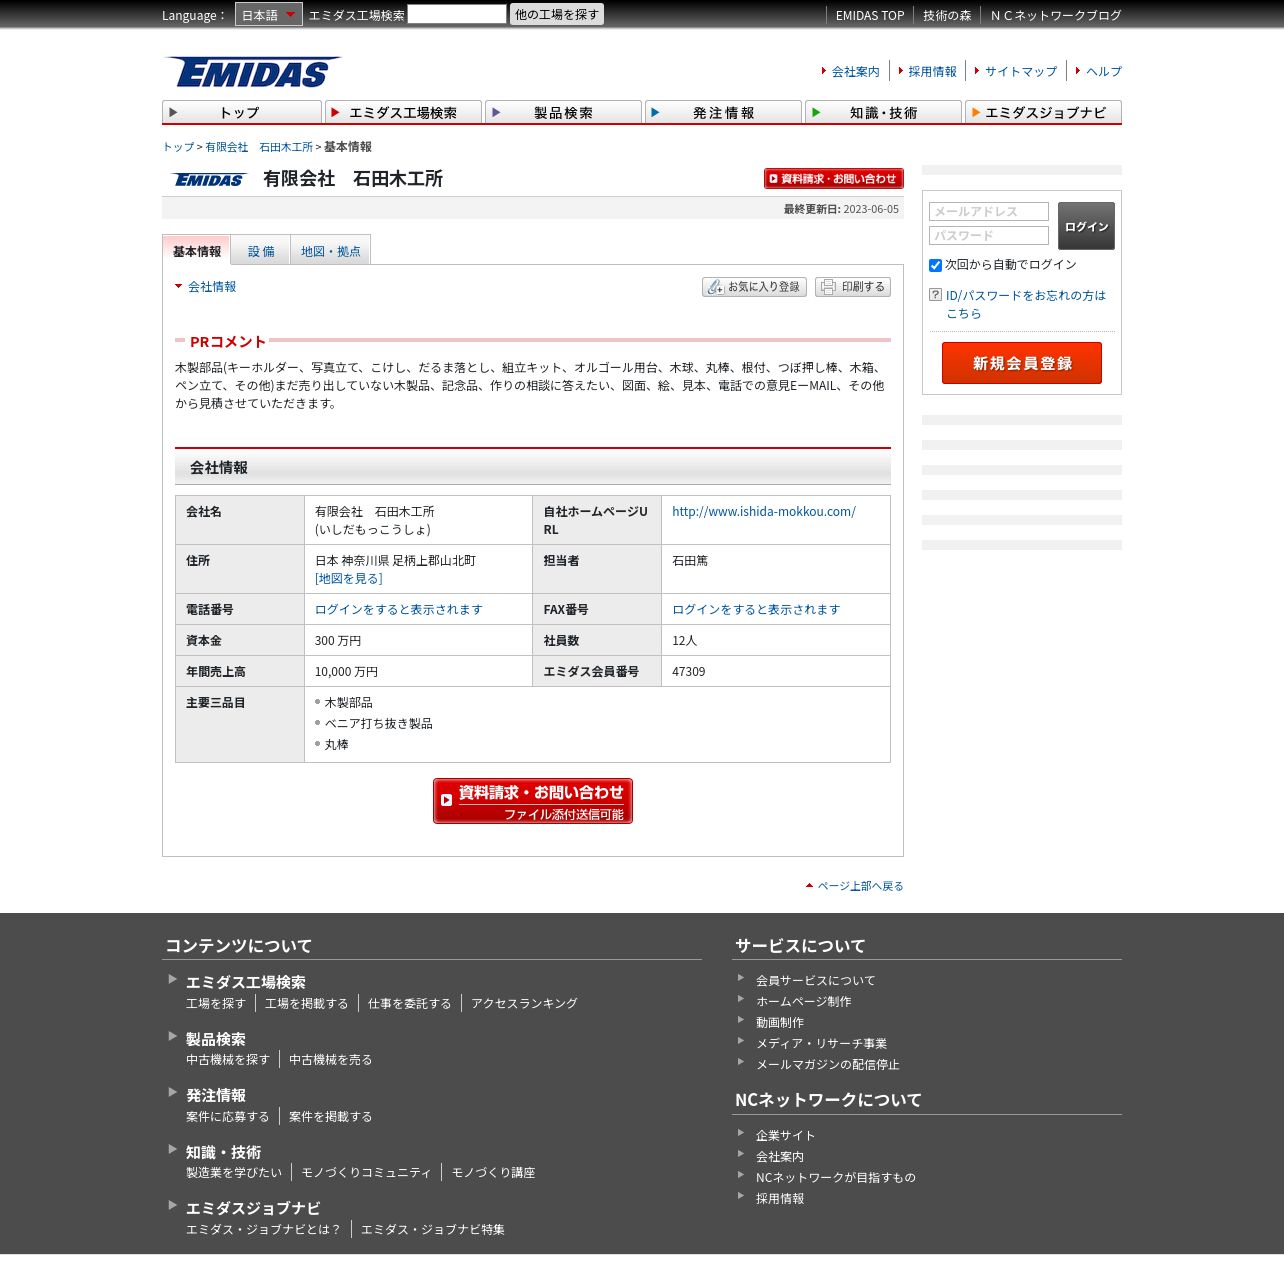1284x1264 pixels.
Task: Open the Language 日本語 dropdown
Action: [x=268, y=15]
